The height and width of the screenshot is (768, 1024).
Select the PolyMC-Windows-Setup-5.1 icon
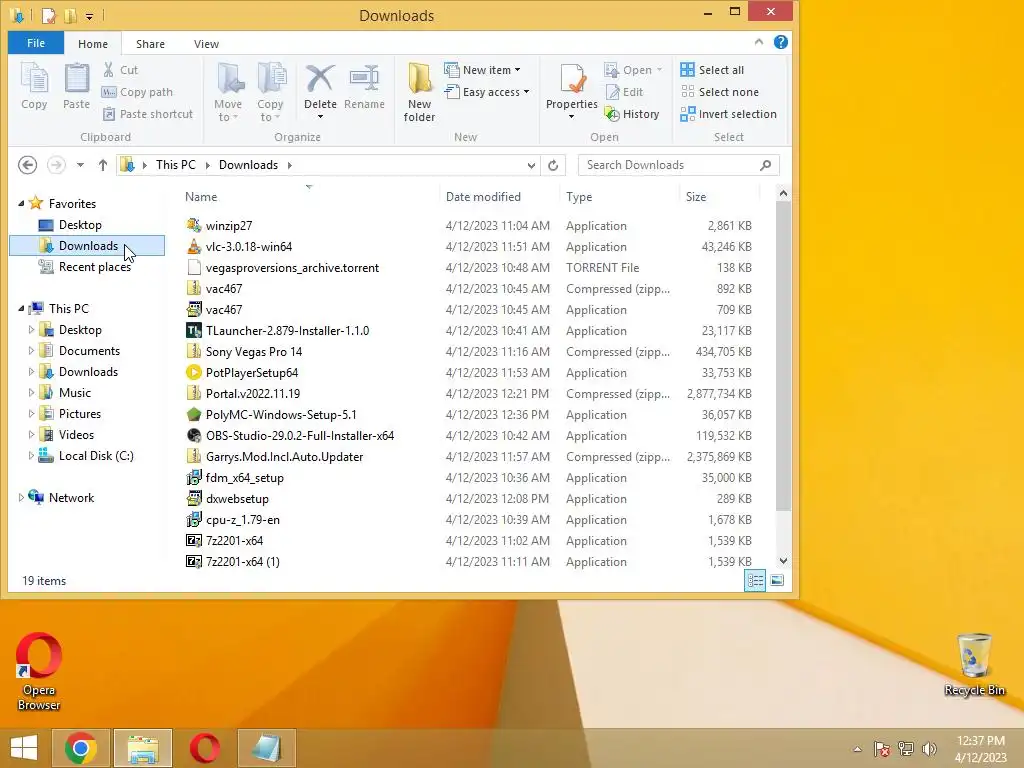pyautogui.click(x=194, y=415)
